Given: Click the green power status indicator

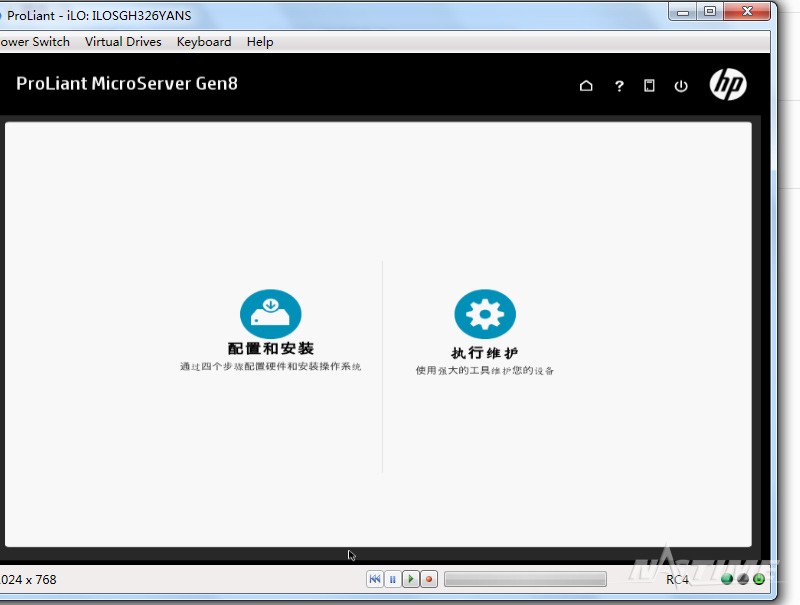Looking at the screenshot, I should [759, 579].
